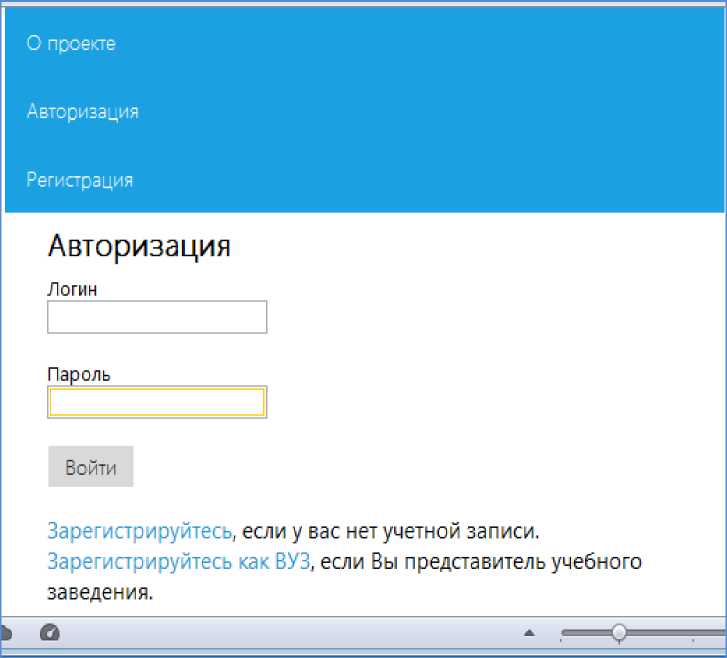Open the "О проекте" menu item

pyautogui.click(x=71, y=44)
